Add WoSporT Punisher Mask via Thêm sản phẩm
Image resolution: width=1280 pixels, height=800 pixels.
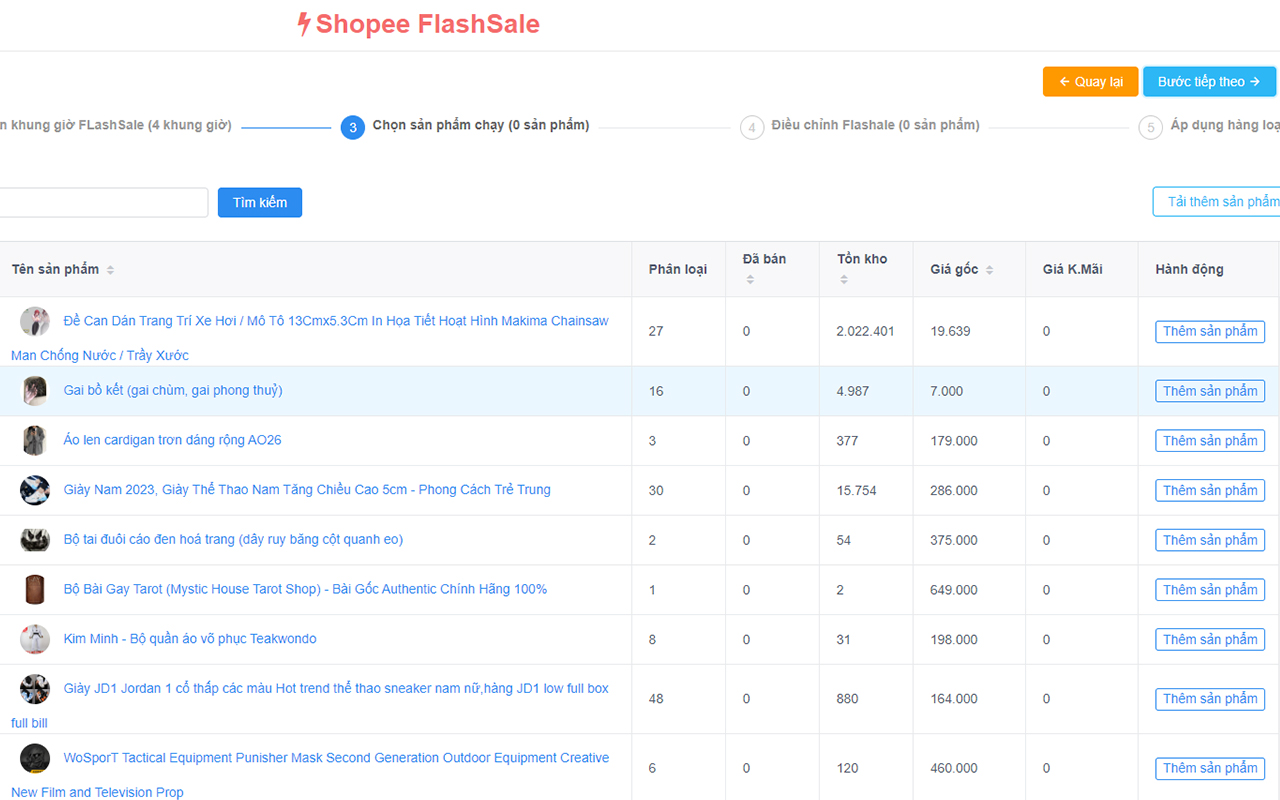(1210, 768)
